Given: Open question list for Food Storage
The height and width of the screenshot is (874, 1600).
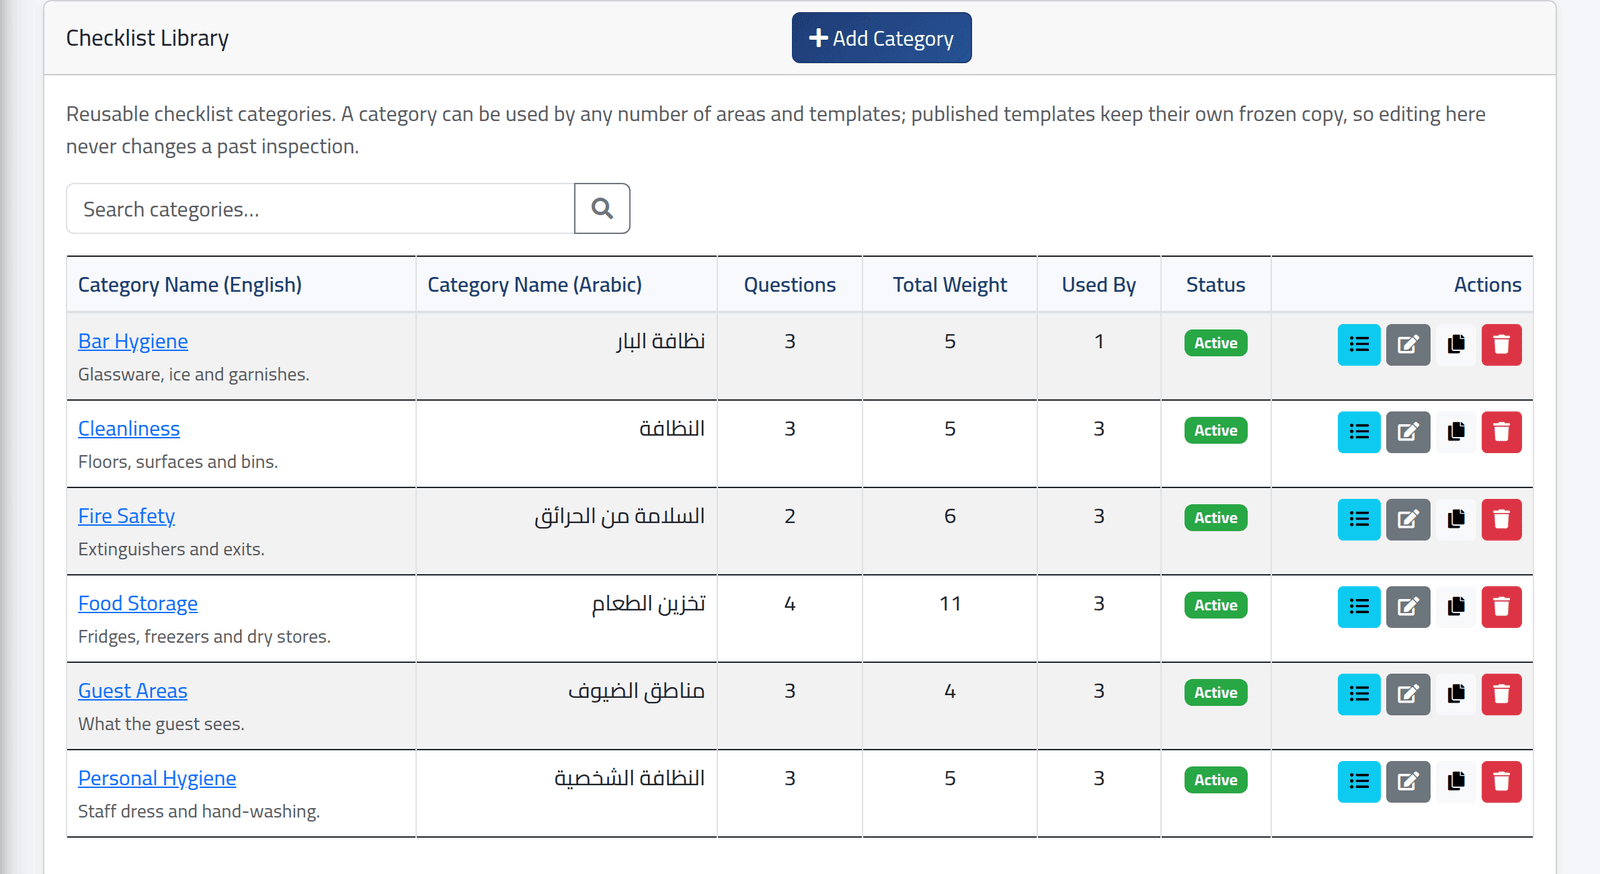Looking at the screenshot, I should (1359, 607).
